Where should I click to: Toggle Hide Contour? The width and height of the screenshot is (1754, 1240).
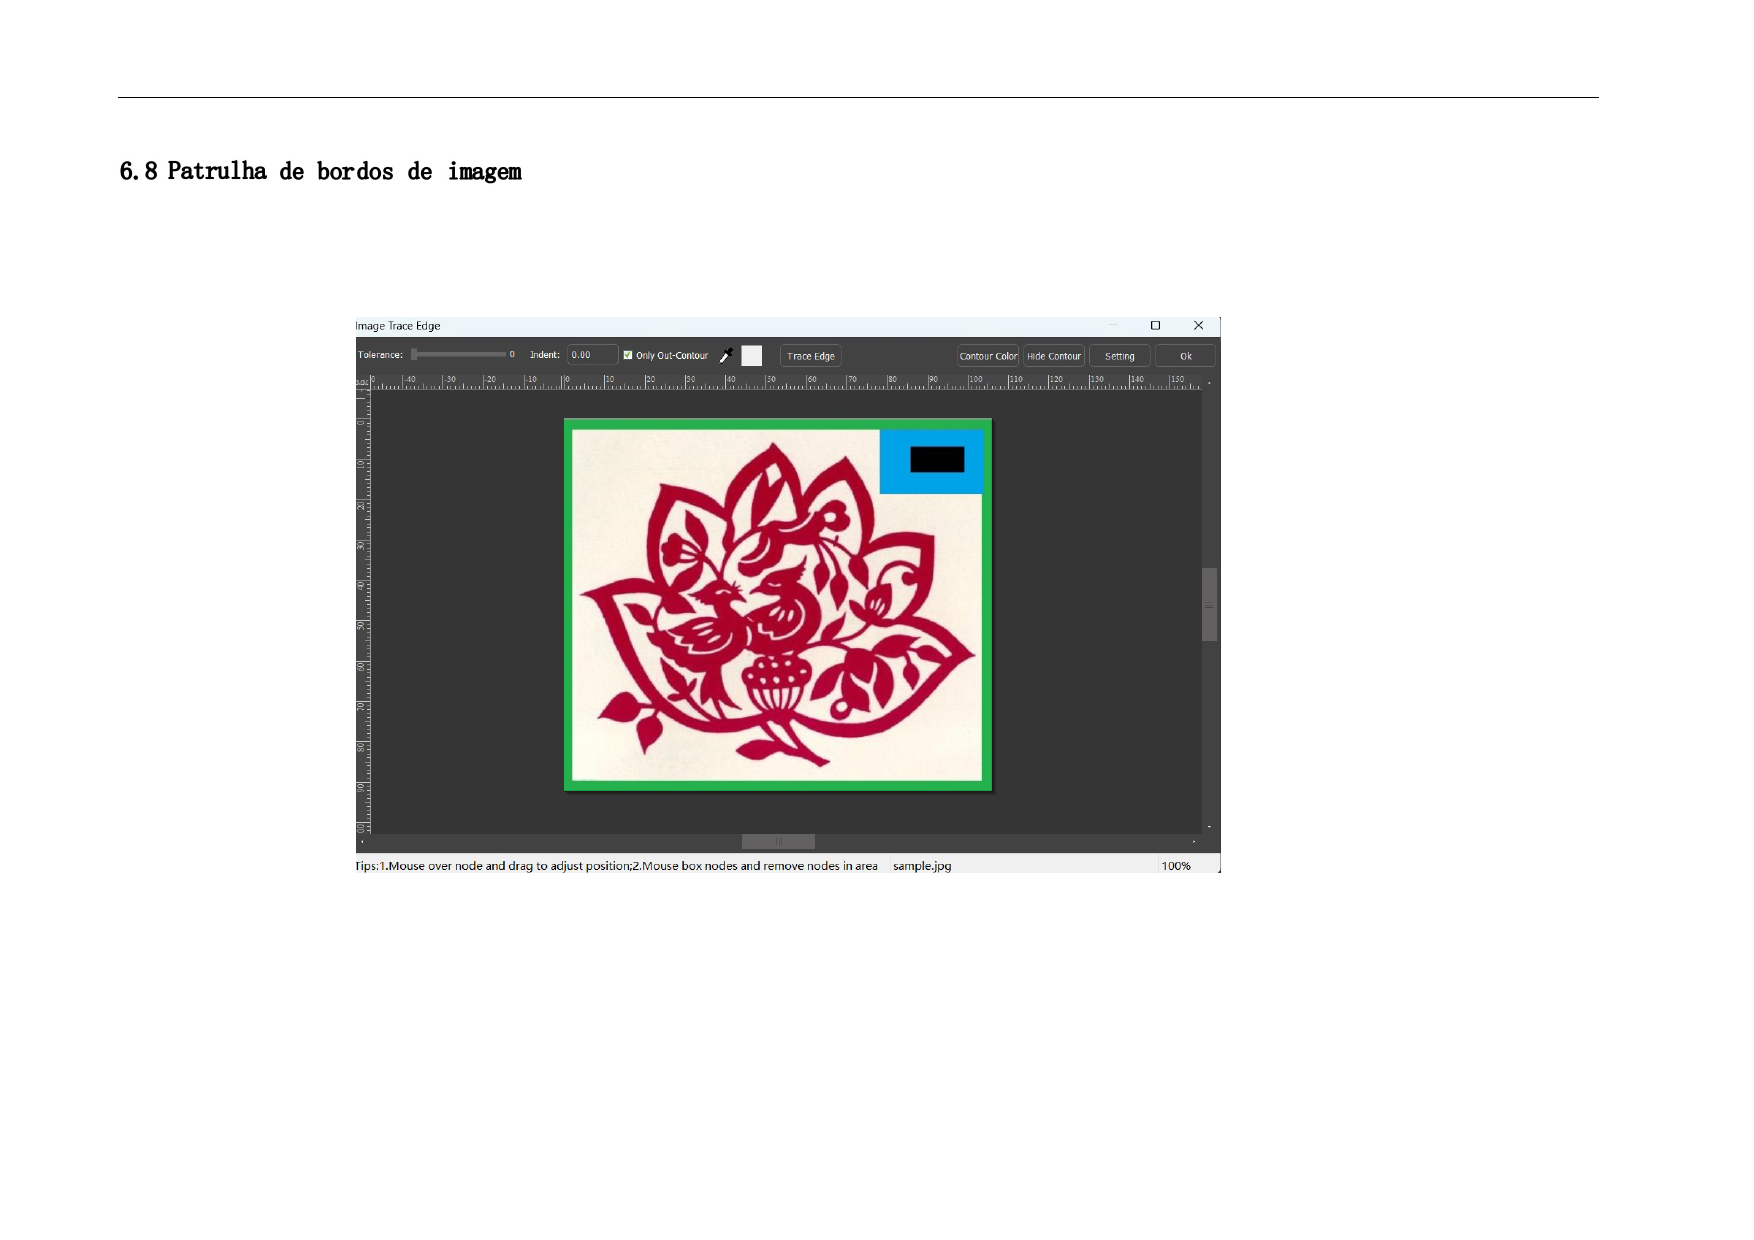pyautogui.click(x=1054, y=356)
